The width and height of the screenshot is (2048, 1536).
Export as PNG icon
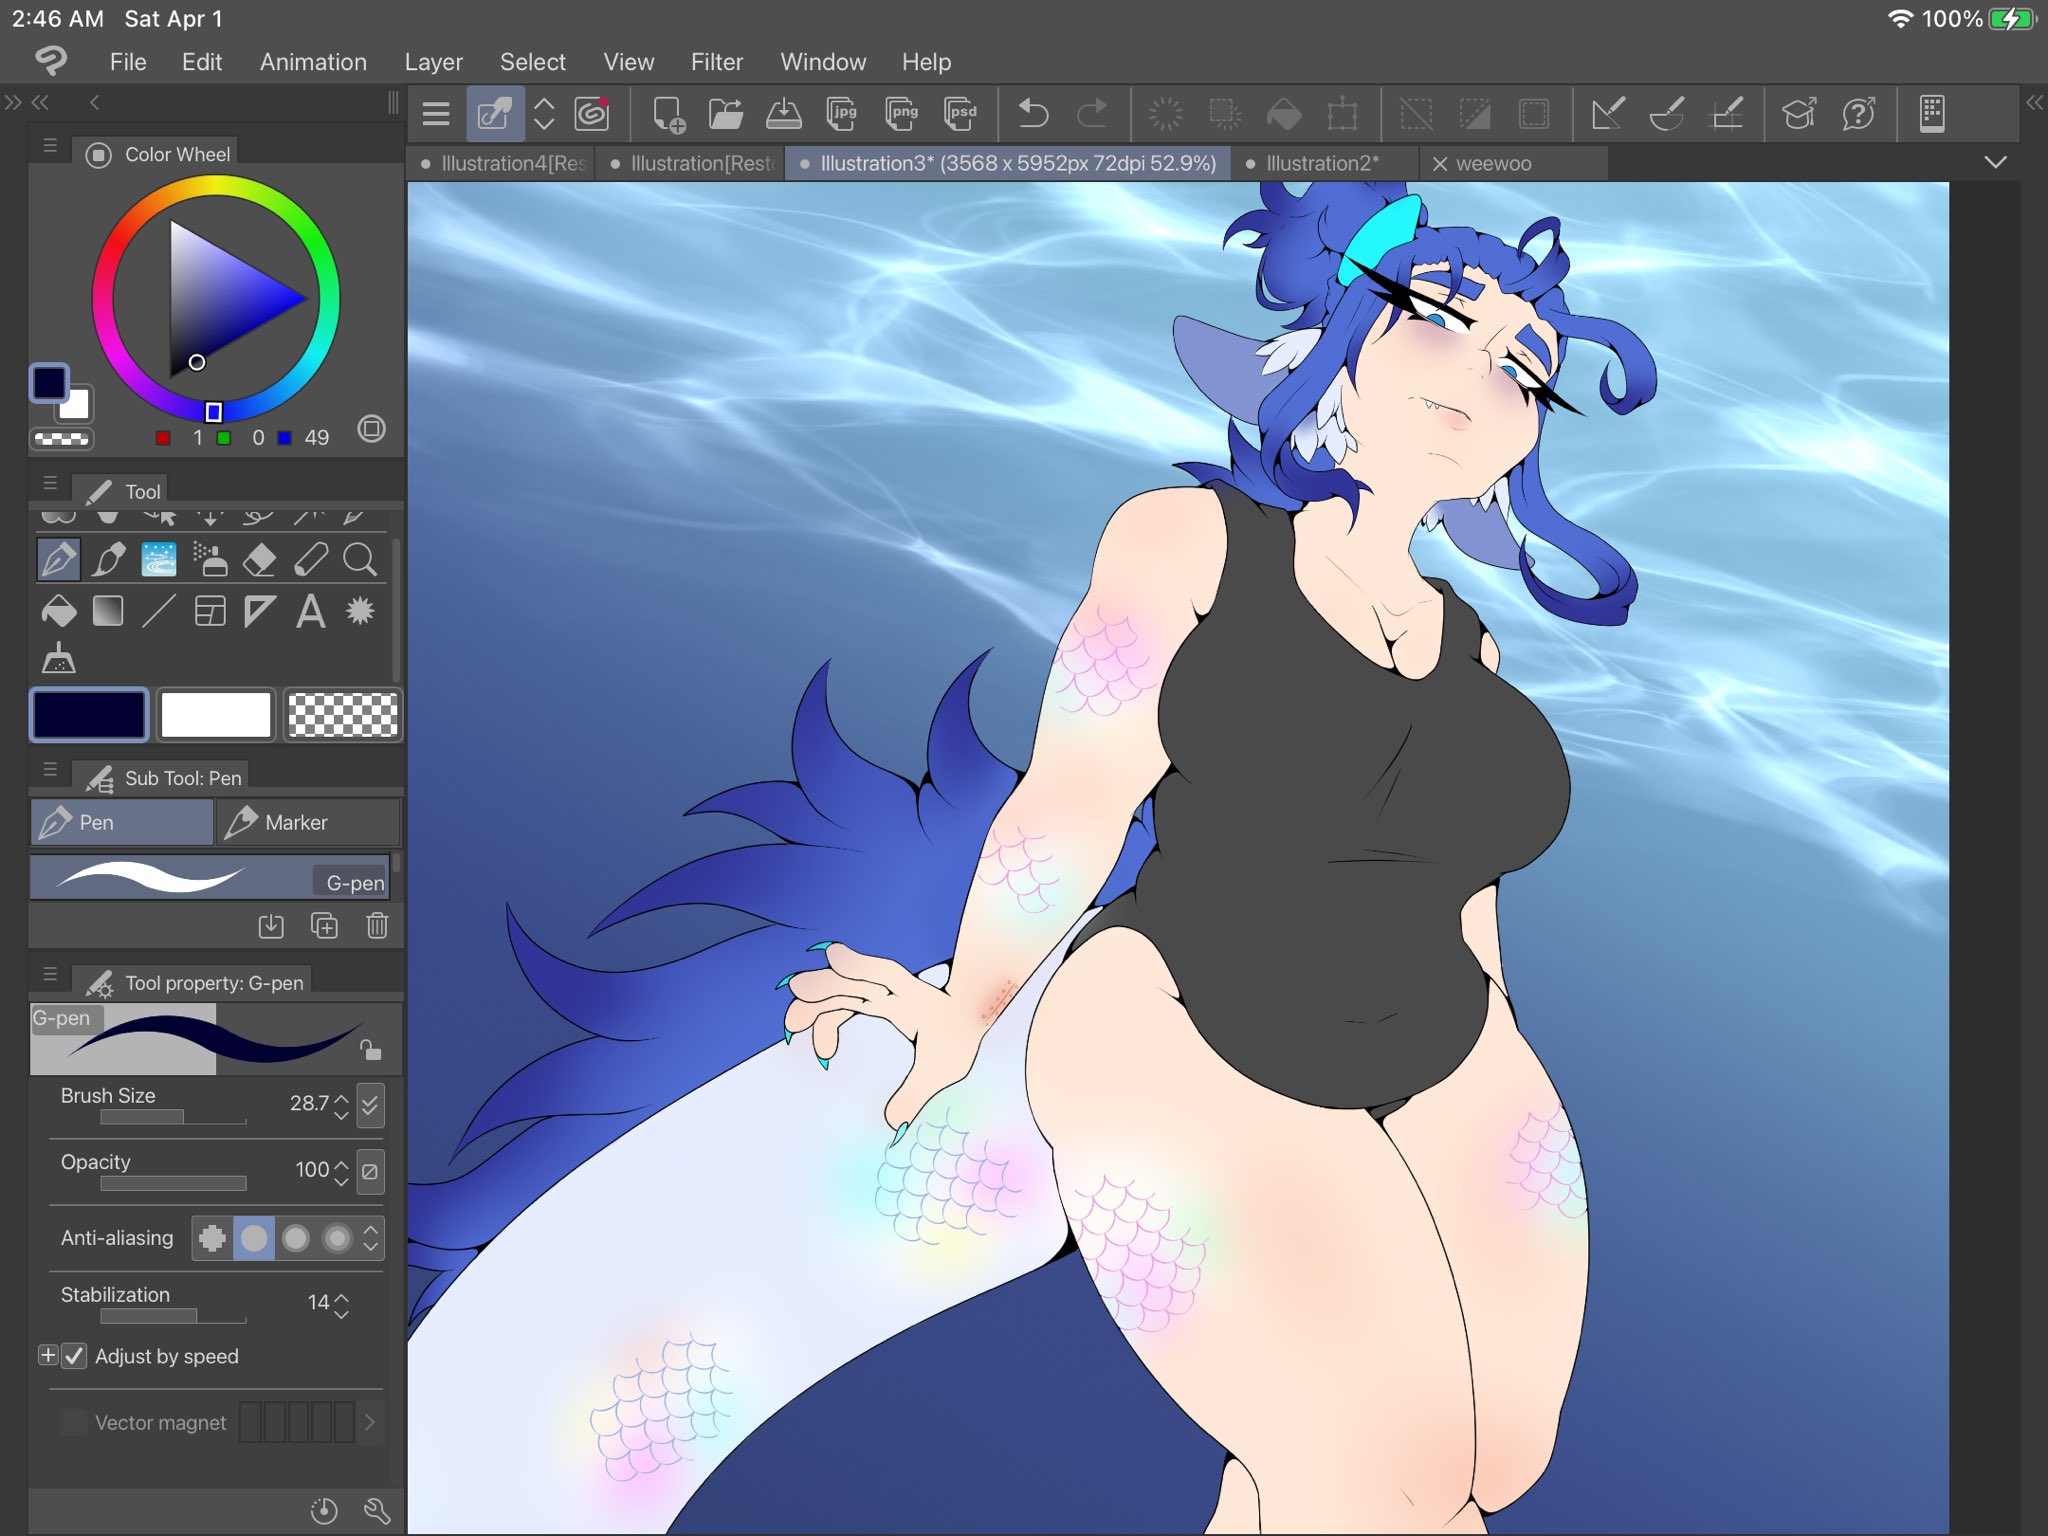pyautogui.click(x=902, y=114)
